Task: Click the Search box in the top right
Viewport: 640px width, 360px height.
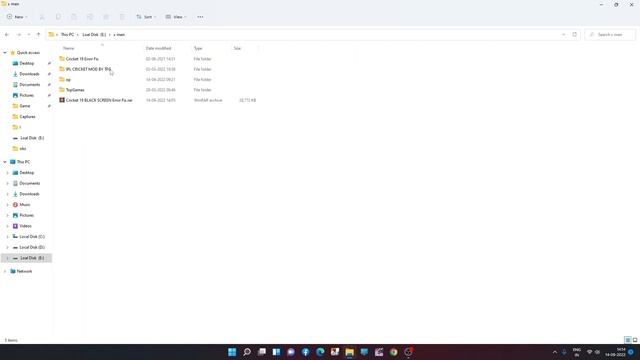Action: click(610, 35)
